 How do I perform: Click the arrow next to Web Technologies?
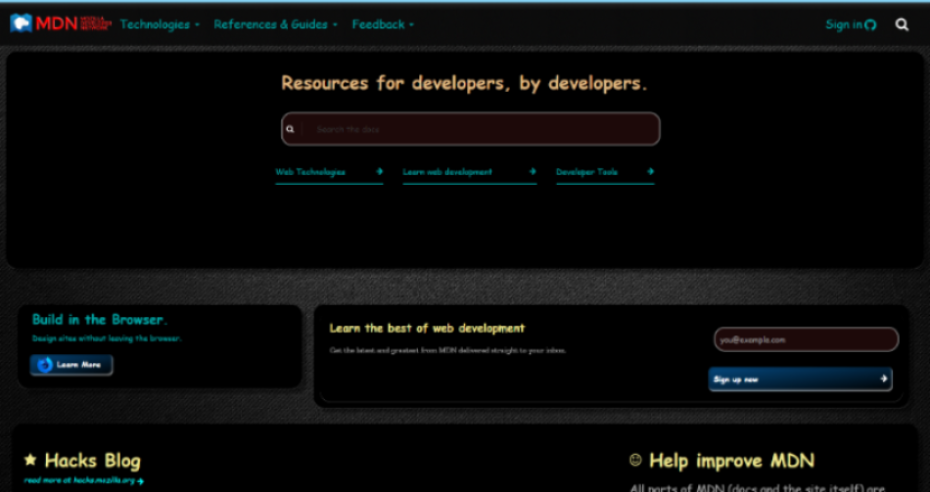tap(380, 171)
